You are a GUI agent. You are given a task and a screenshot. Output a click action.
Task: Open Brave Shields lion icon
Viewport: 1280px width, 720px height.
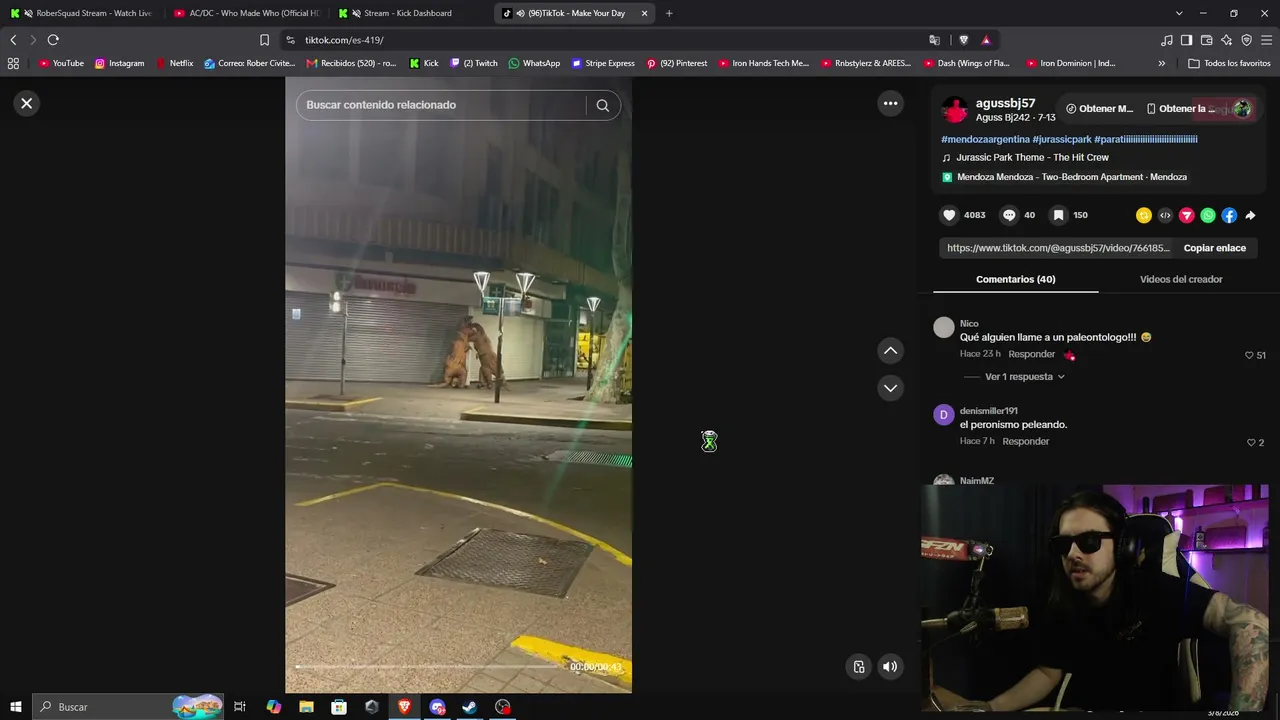[963, 40]
